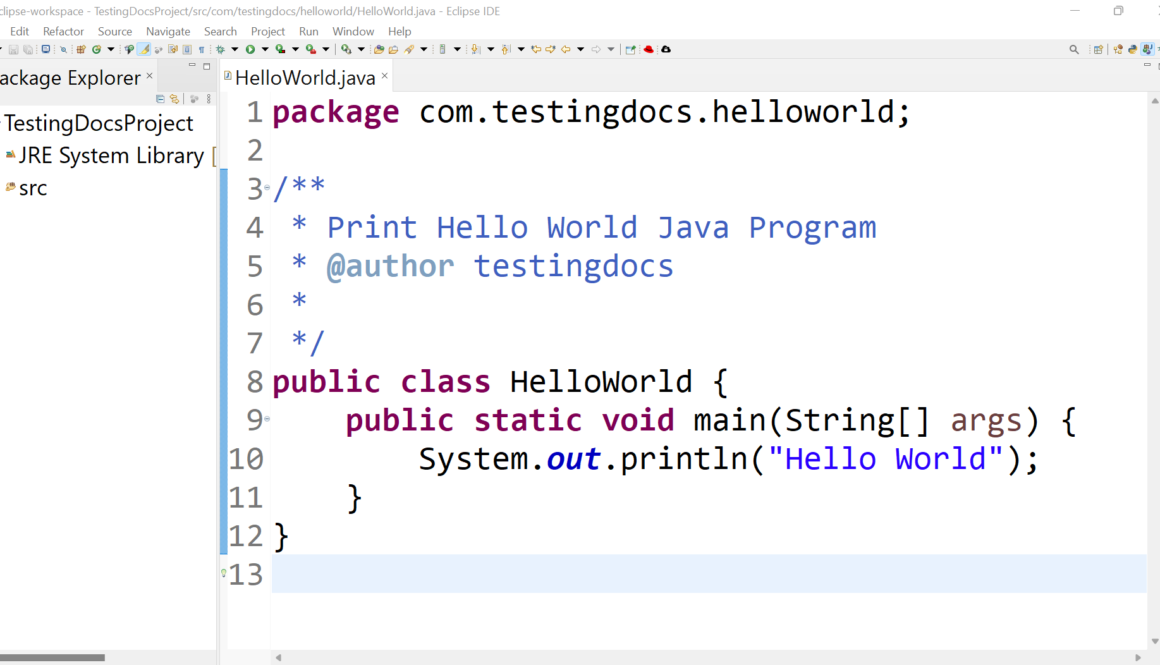
Task: Click the Debug bug icon
Action: coord(220,49)
